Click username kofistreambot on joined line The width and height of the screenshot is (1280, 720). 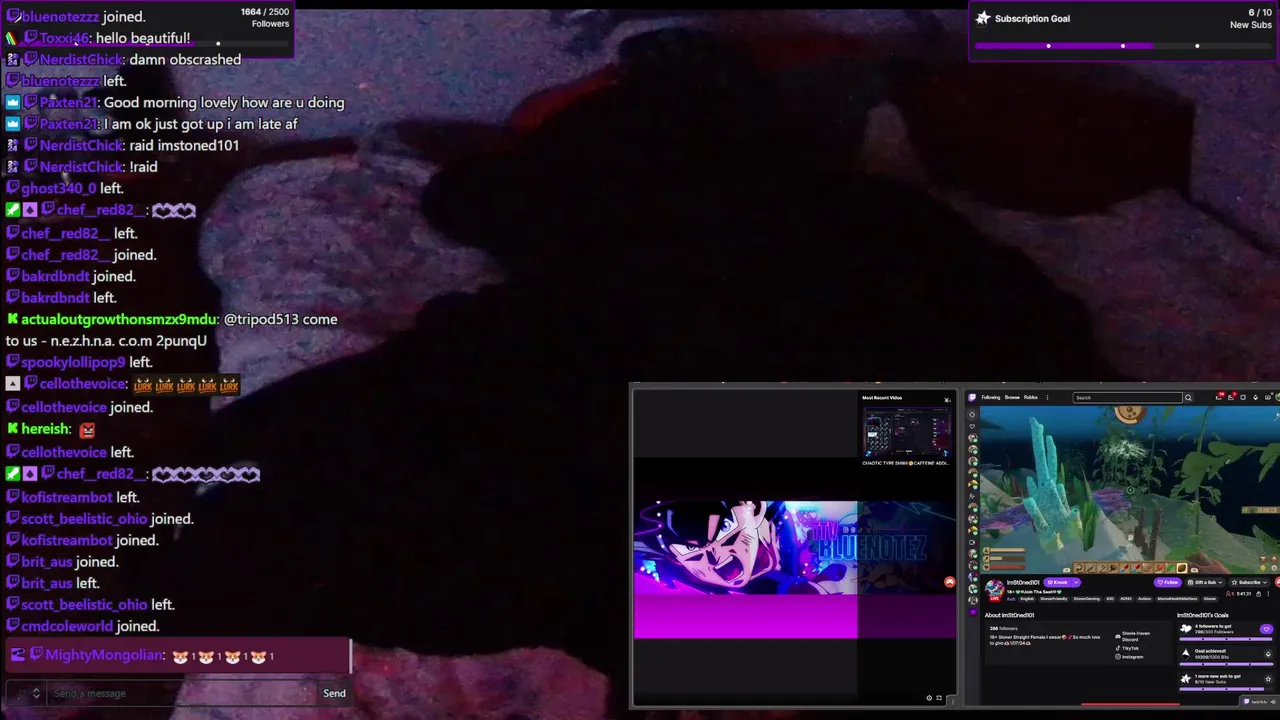tap(66, 540)
